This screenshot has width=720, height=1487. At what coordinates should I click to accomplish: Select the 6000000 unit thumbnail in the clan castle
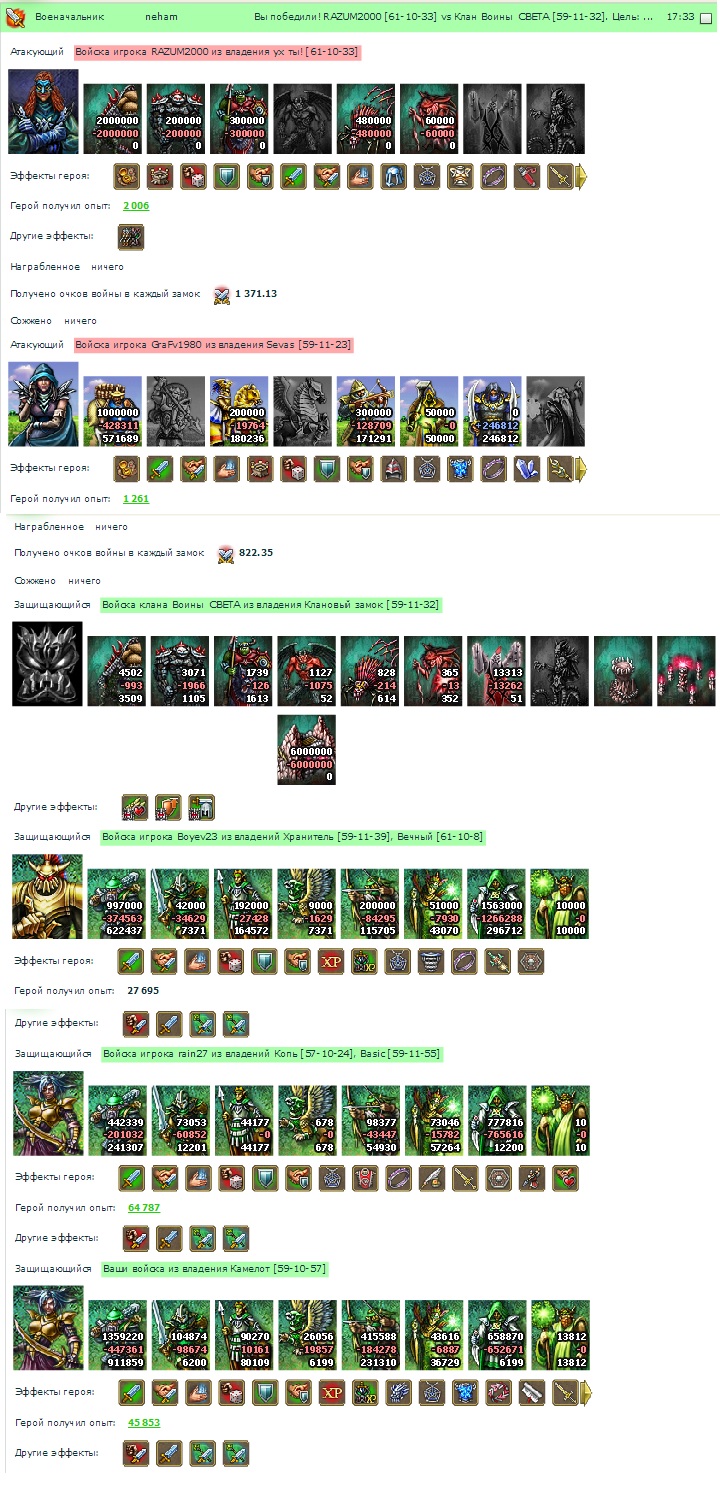coord(306,749)
